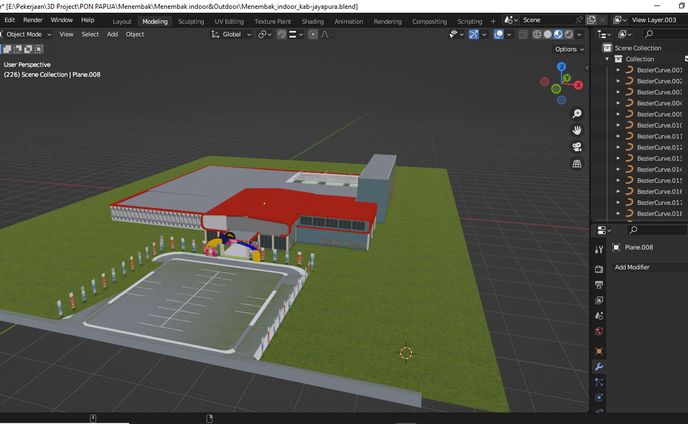Open World properties globe icon

click(x=599, y=331)
